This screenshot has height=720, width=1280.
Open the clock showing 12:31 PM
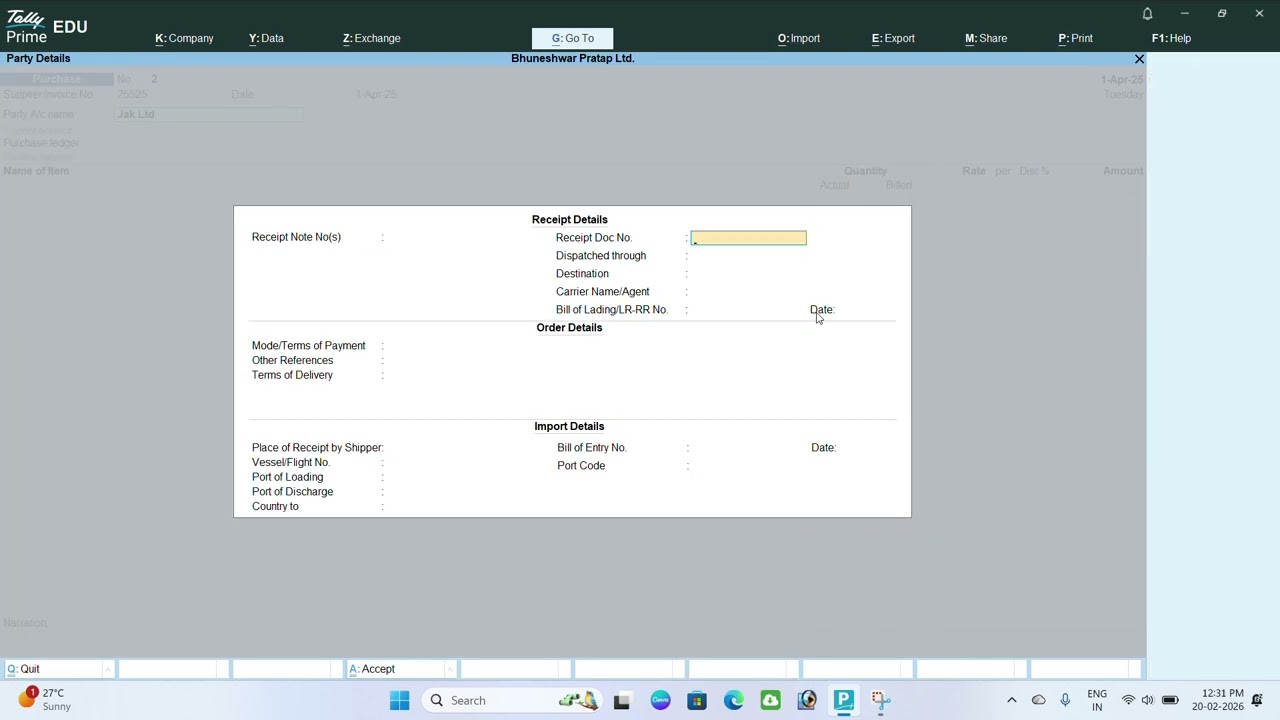(1218, 700)
